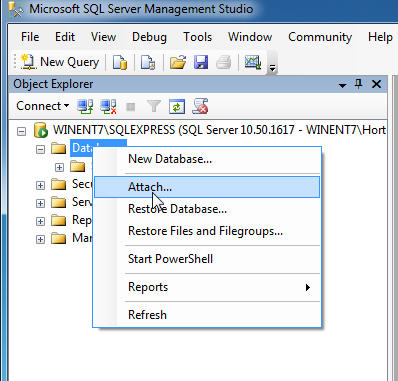Click the Activity Monitor icon
The width and height of the screenshot is (398, 381).
[x=252, y=62]
